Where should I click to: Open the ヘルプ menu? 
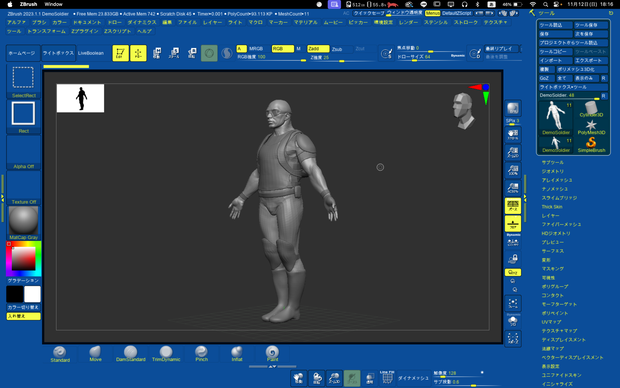point(144,31)
